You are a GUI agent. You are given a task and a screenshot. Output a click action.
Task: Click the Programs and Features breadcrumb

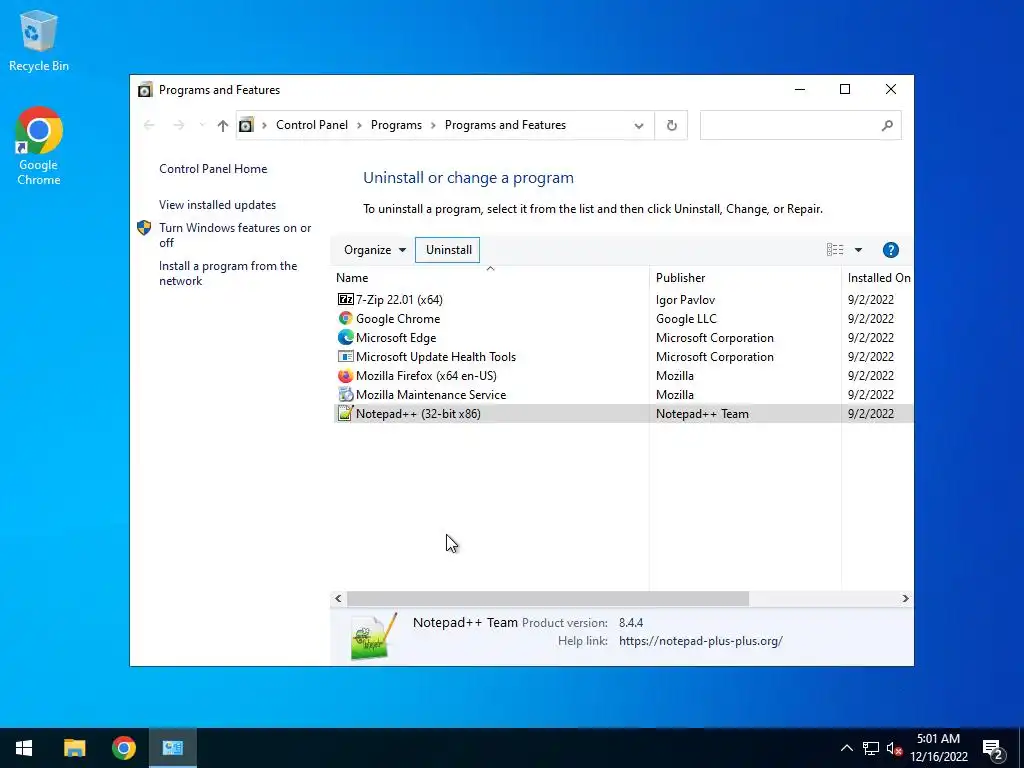[x=505, y=125]
